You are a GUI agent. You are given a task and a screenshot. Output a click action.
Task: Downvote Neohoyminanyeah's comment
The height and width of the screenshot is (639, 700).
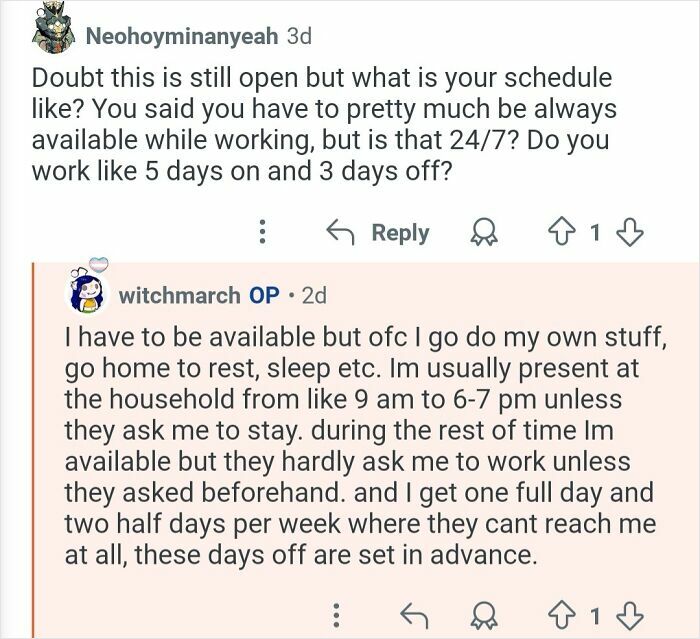[629, 232]
